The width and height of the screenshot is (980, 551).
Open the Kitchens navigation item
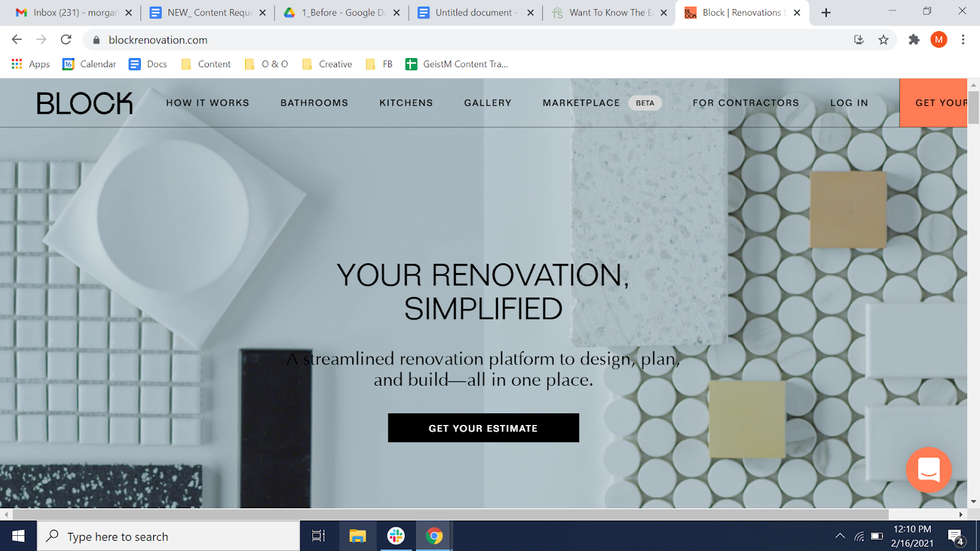(406, 102)
